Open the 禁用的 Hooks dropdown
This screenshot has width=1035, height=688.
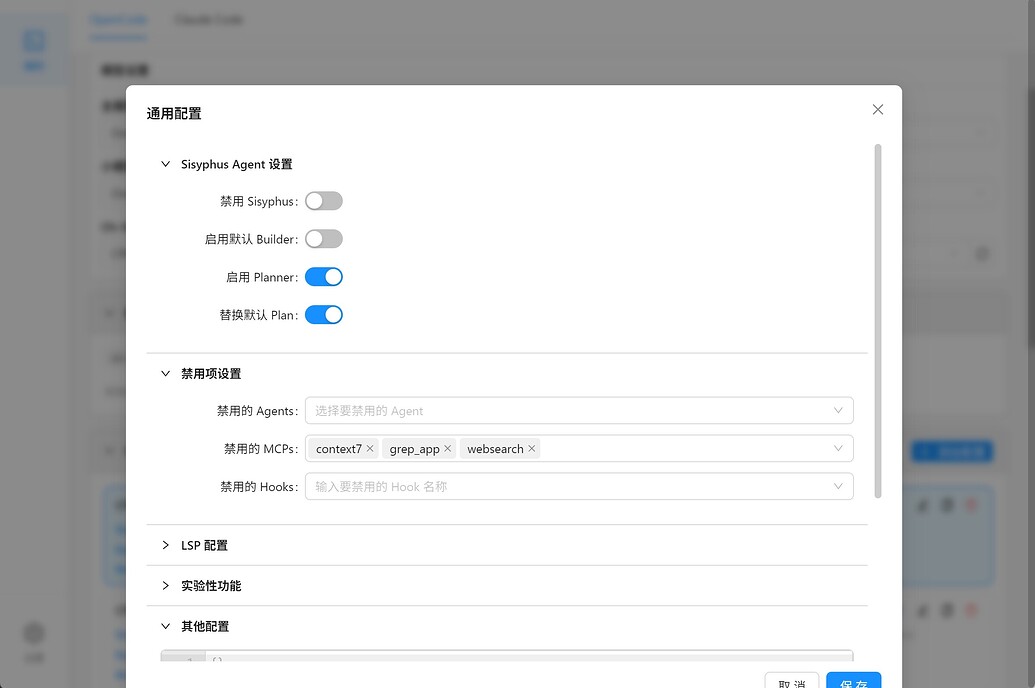[x=579, y=487]
